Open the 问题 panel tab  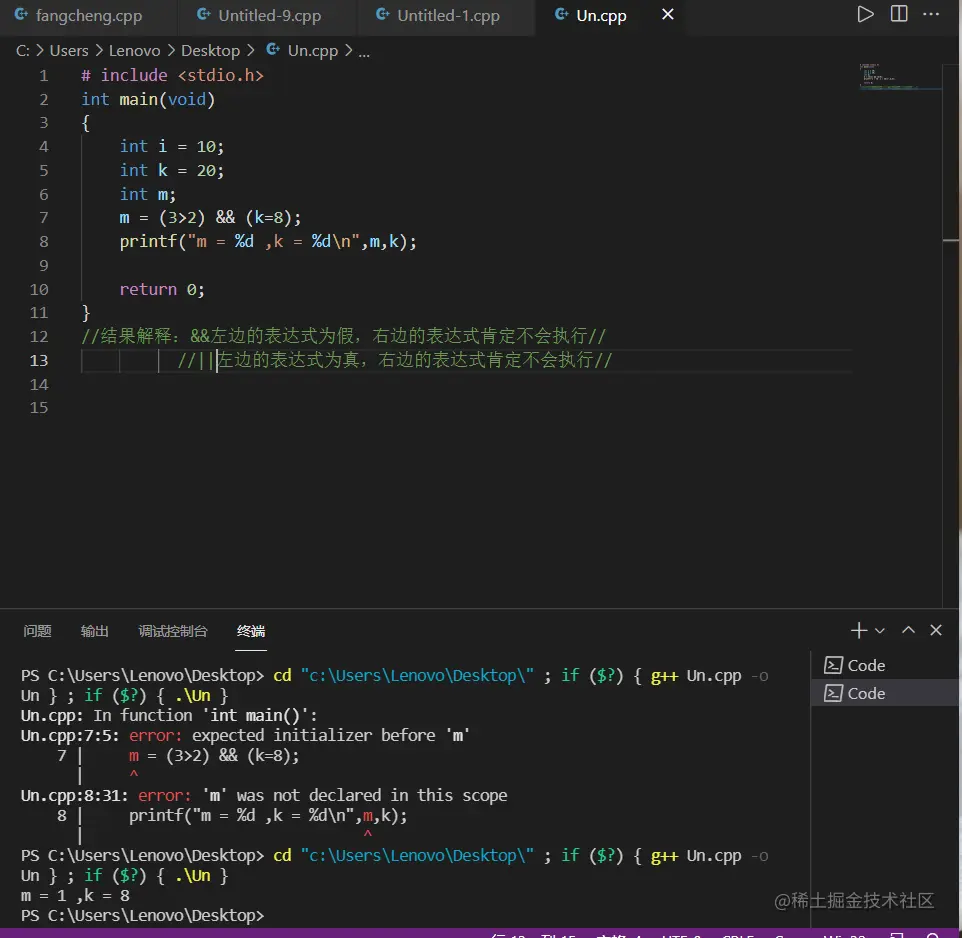pyautogui.click(x=37, y=631)
